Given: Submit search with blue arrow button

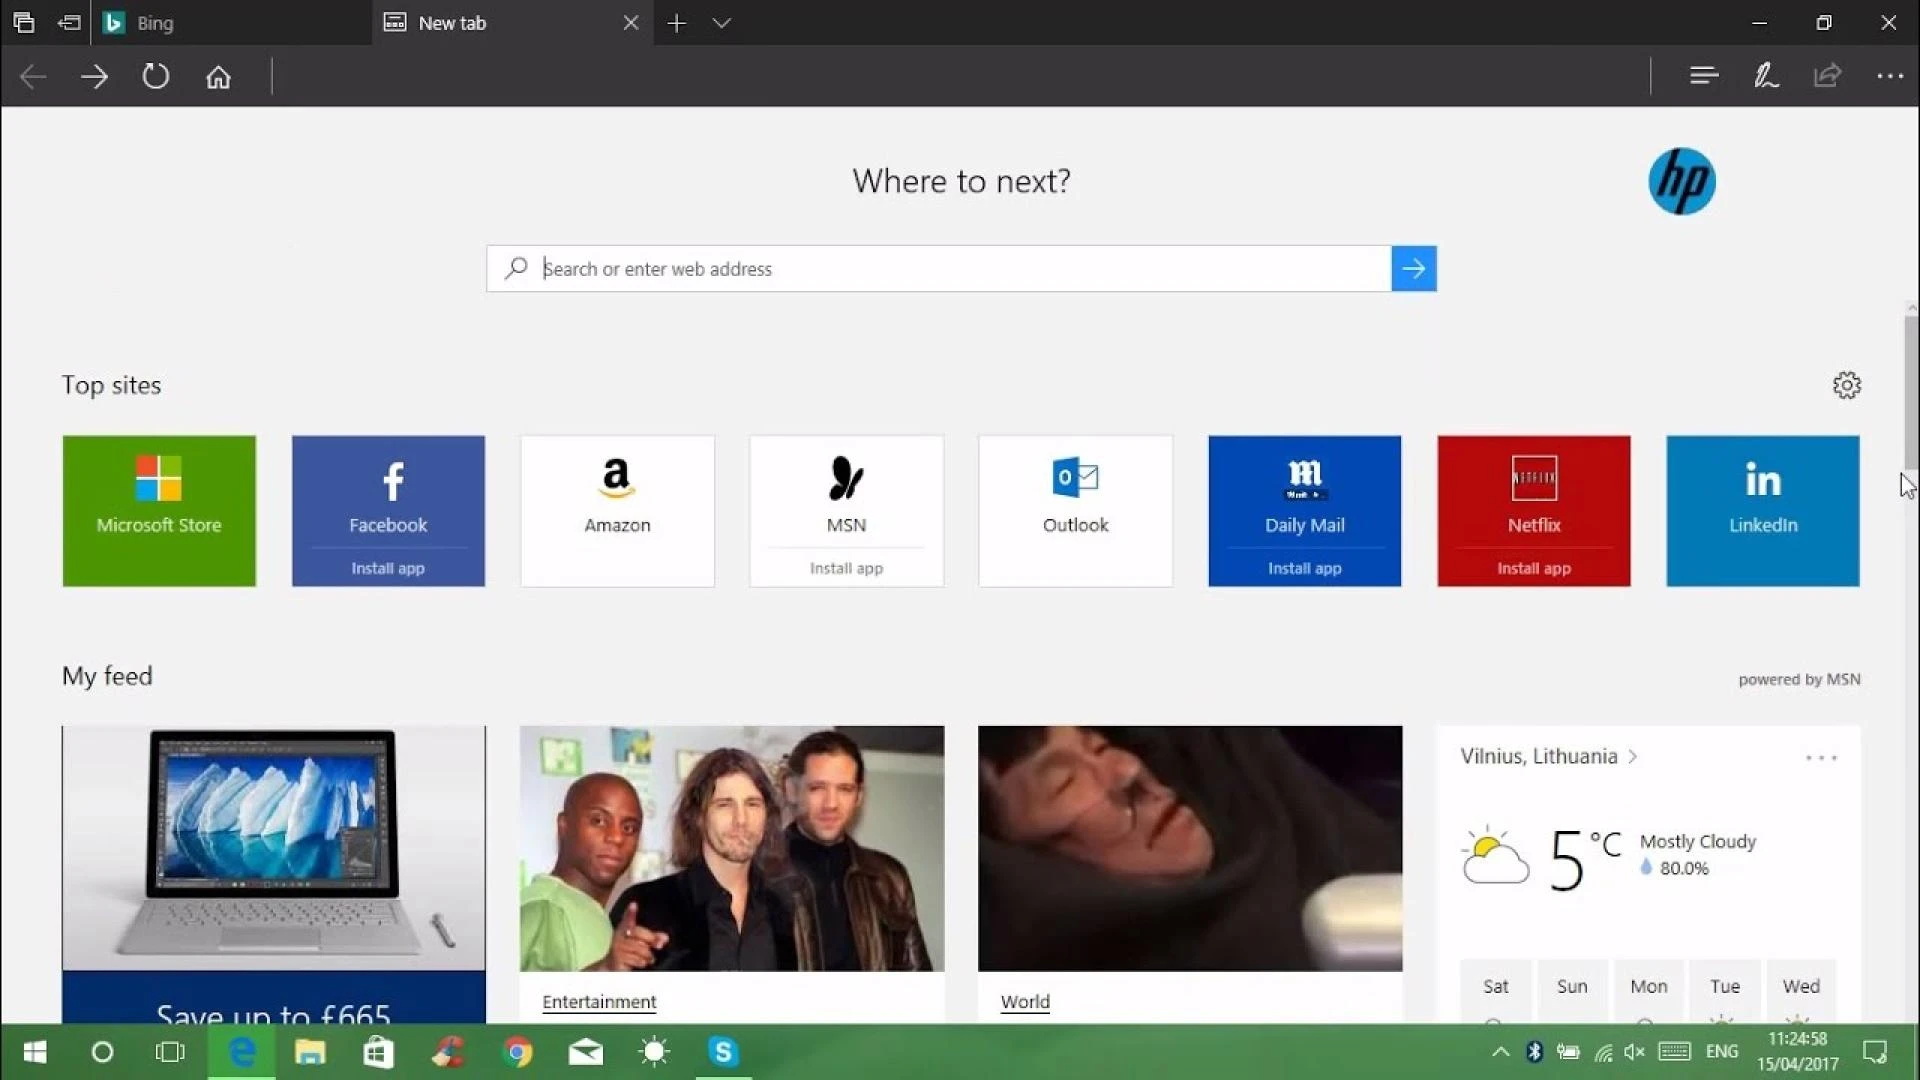Looking at the screenshot, I should [x=1413, y=268].
